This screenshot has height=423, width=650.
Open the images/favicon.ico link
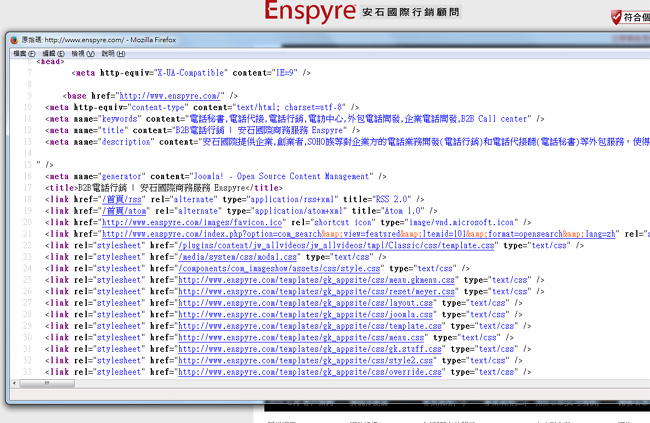(x=192, y=223)
